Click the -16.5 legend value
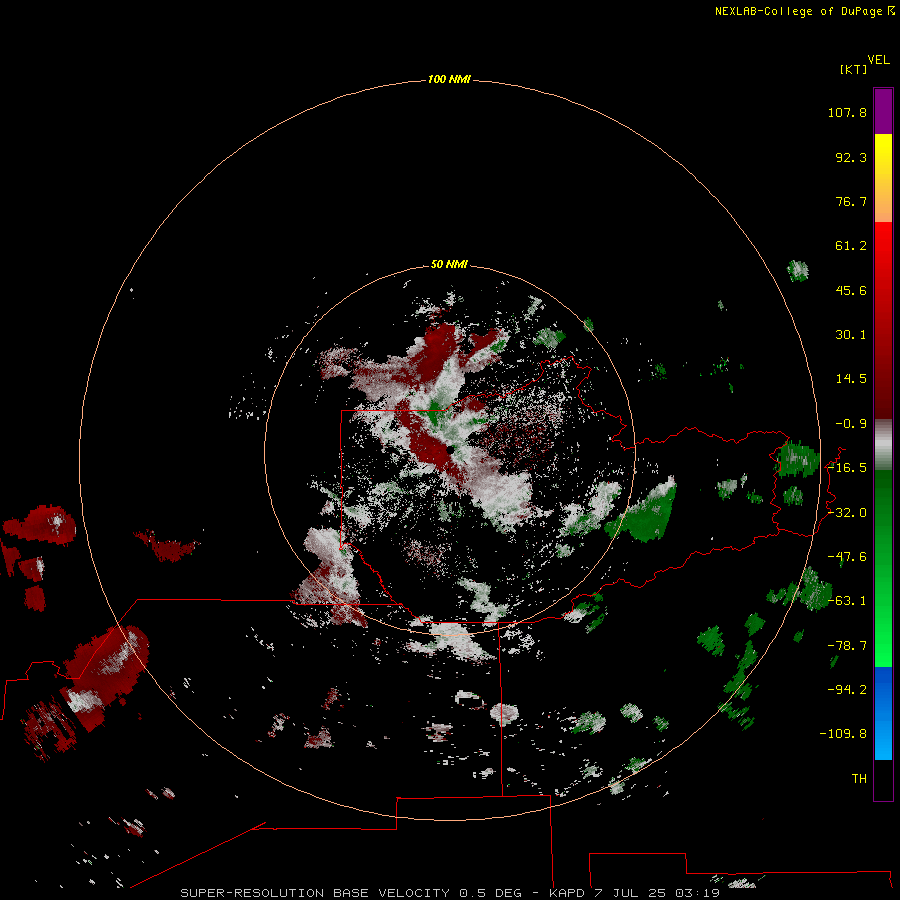 pos(847,468)
